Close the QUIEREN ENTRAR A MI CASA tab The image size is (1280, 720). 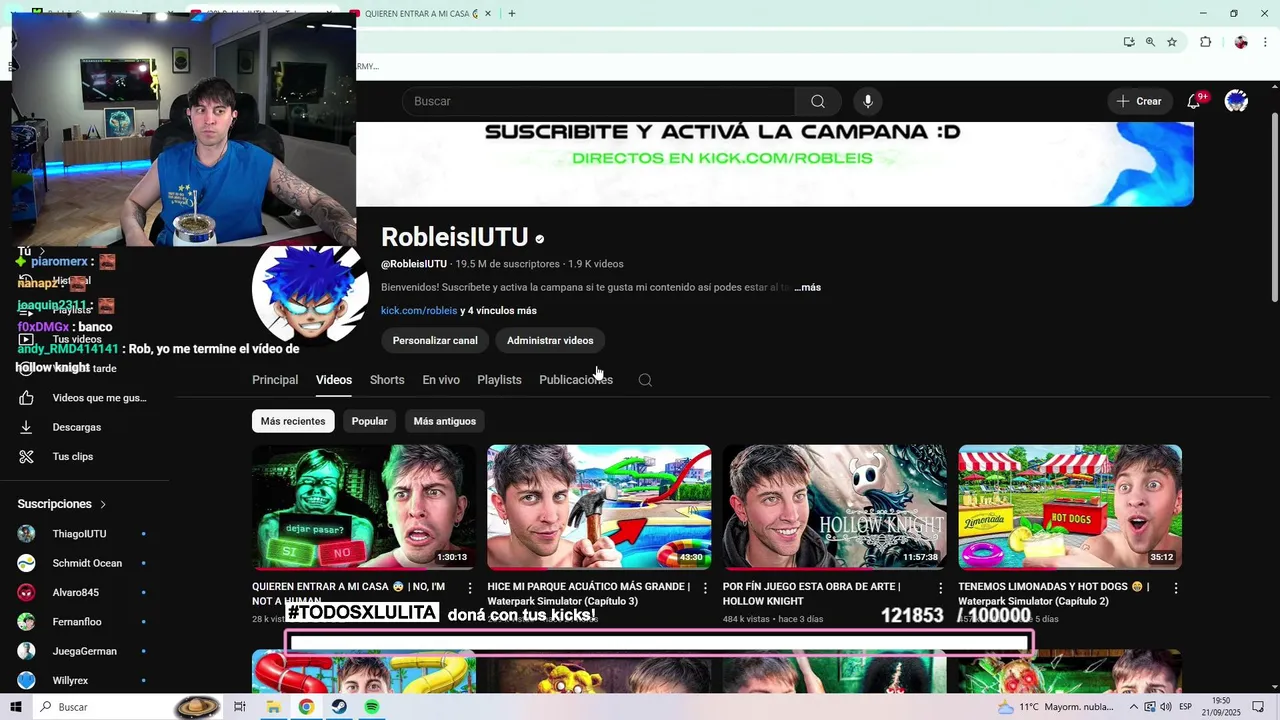(x=488, y=14)
